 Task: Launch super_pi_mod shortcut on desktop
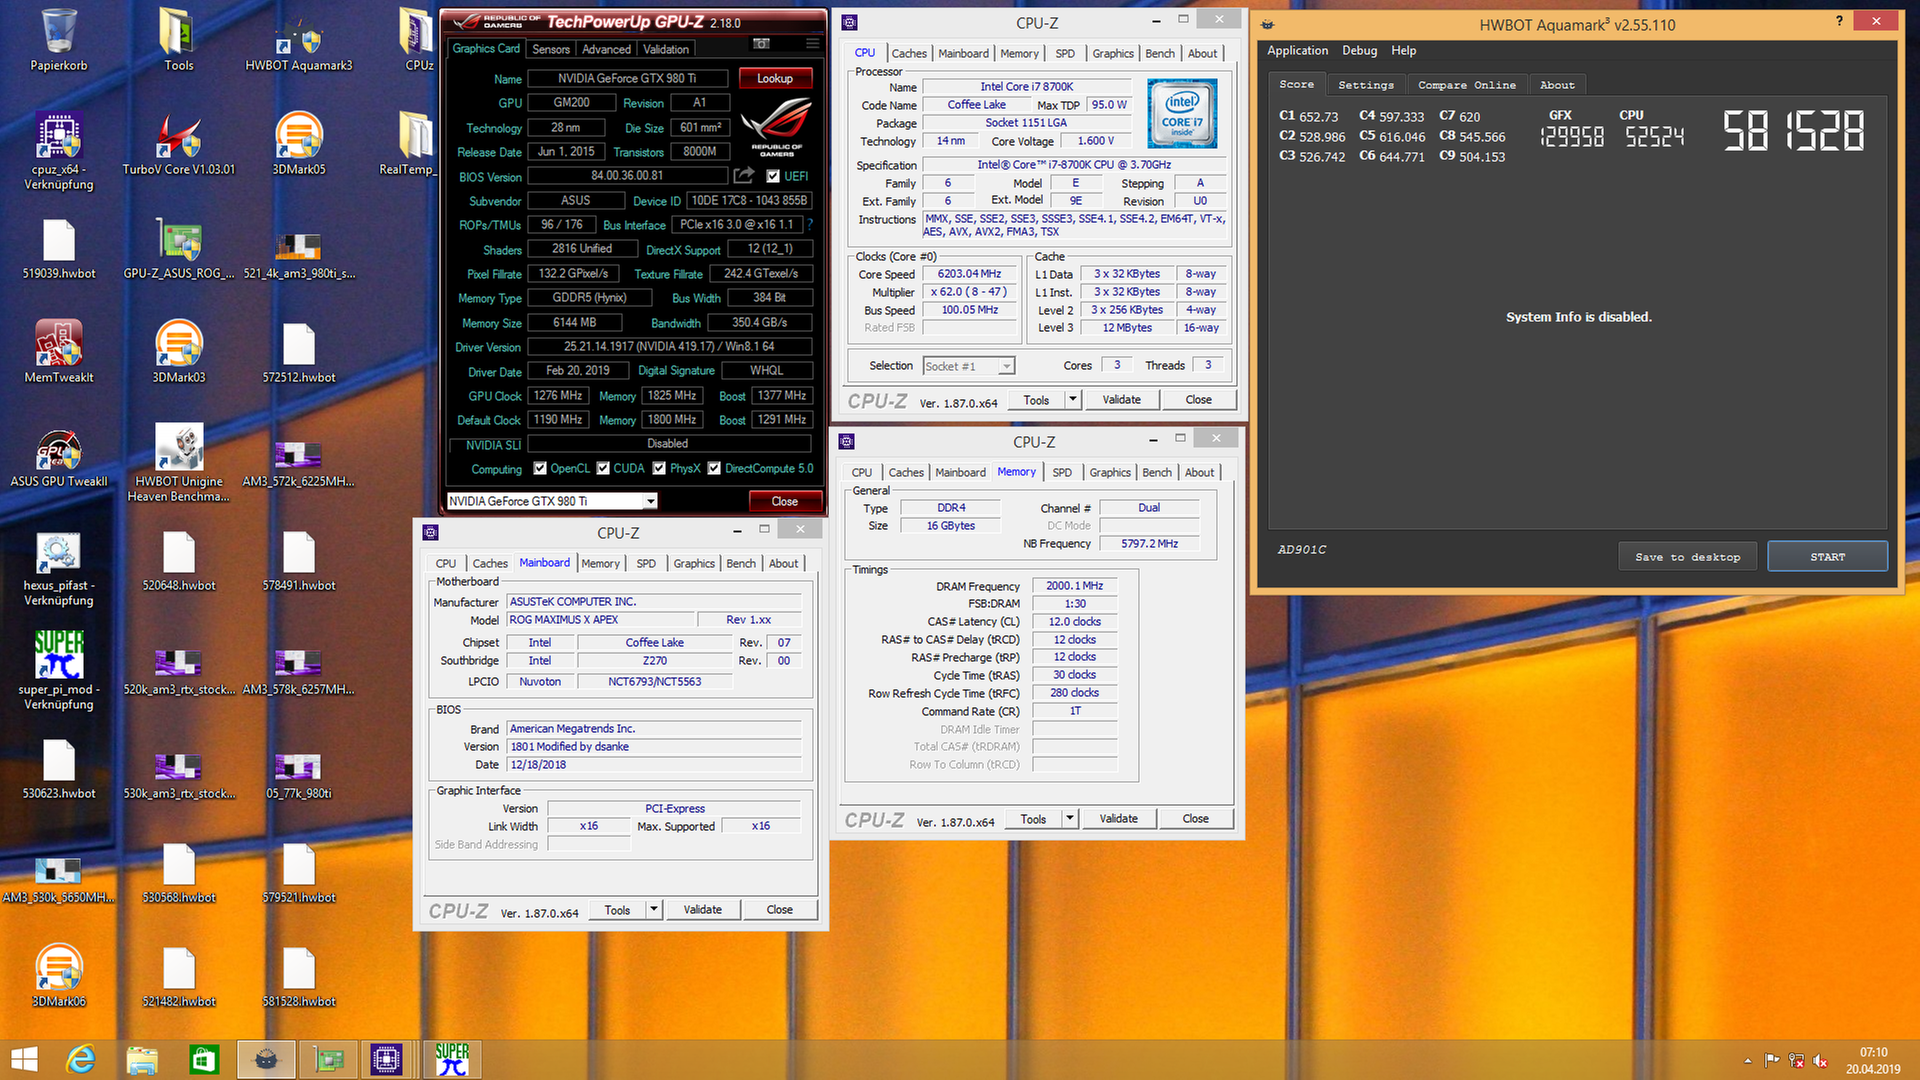pos(59,670)
